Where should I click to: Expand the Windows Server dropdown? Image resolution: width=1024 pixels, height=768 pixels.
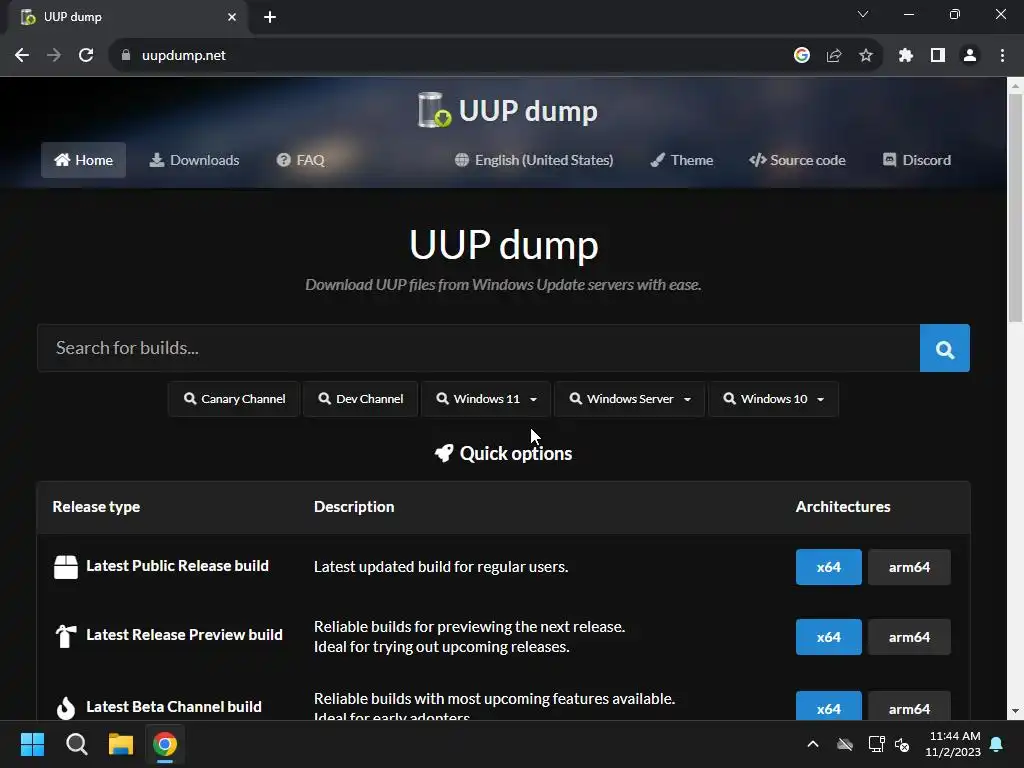[x=630, y=399]
